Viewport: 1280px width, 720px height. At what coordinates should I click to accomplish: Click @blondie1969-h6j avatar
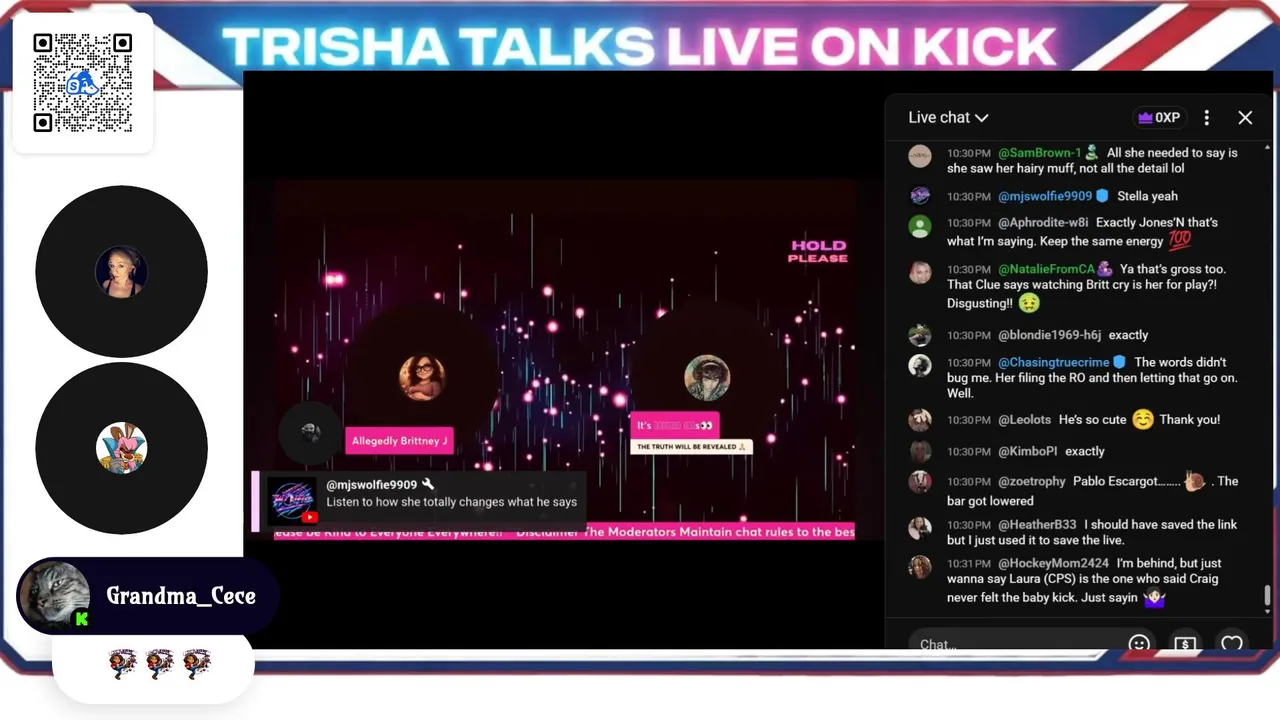tap(920, 335)
